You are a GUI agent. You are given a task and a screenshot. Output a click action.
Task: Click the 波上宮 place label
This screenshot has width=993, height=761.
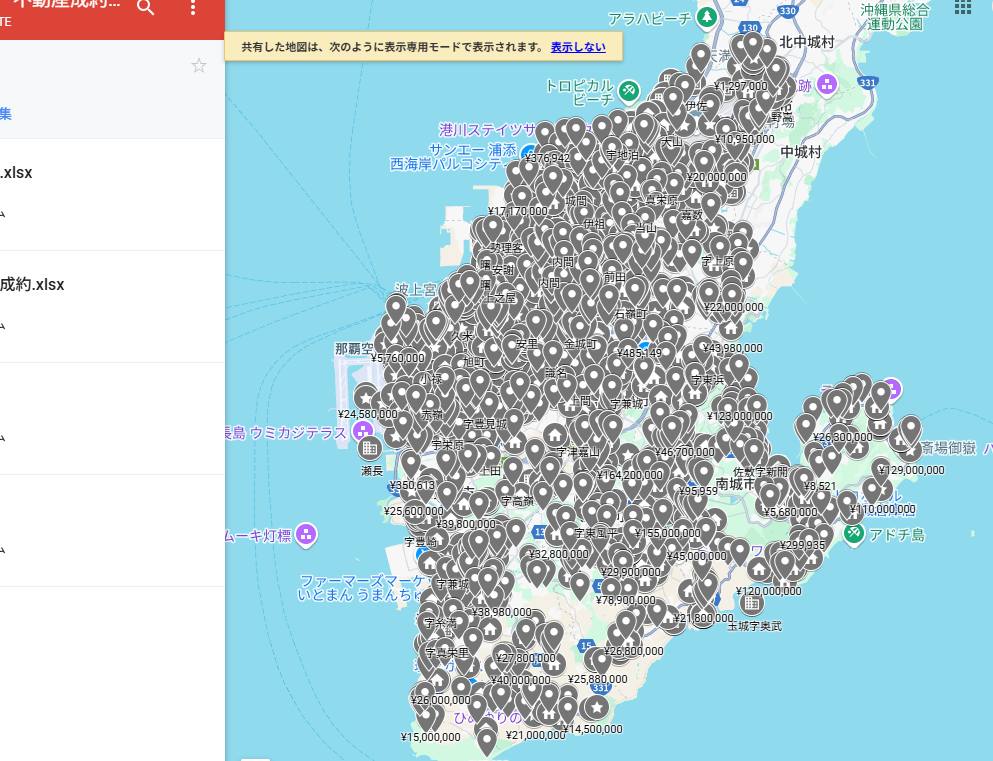415,289
